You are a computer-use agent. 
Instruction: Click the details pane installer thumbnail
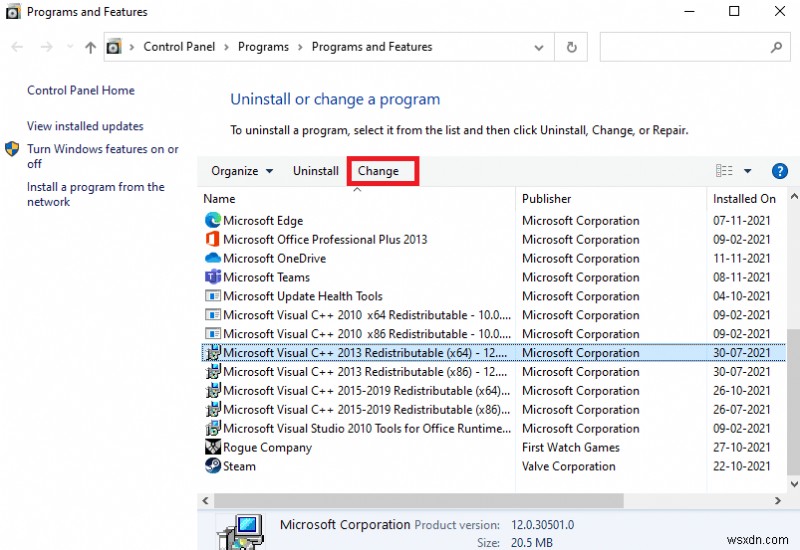coord(241,532)
